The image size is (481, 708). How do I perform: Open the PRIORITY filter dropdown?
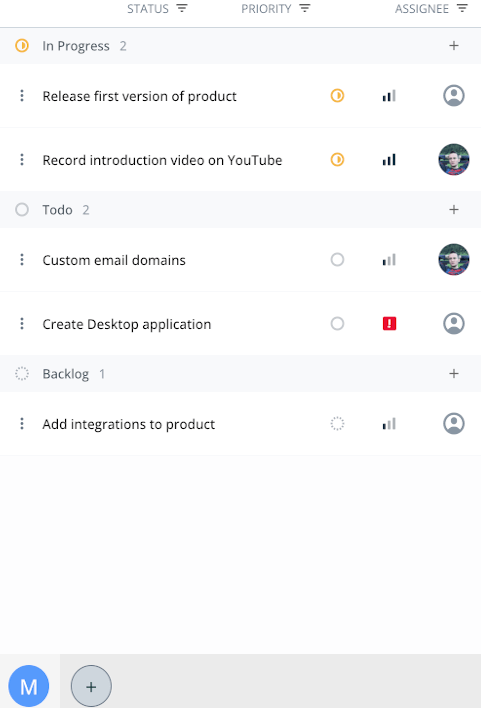[276, 9]
